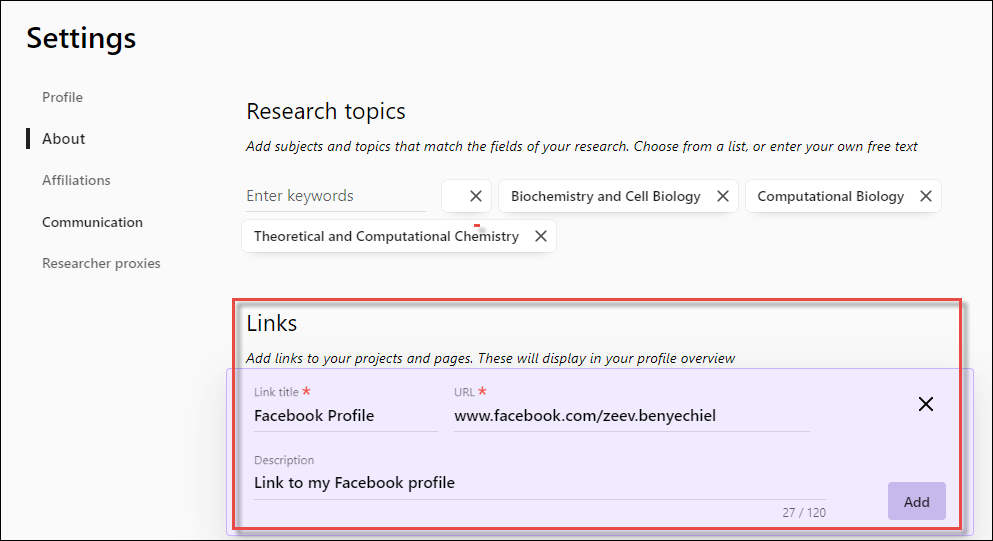
Task: Select the Computational Biology chip label
Action: point(830,196)
